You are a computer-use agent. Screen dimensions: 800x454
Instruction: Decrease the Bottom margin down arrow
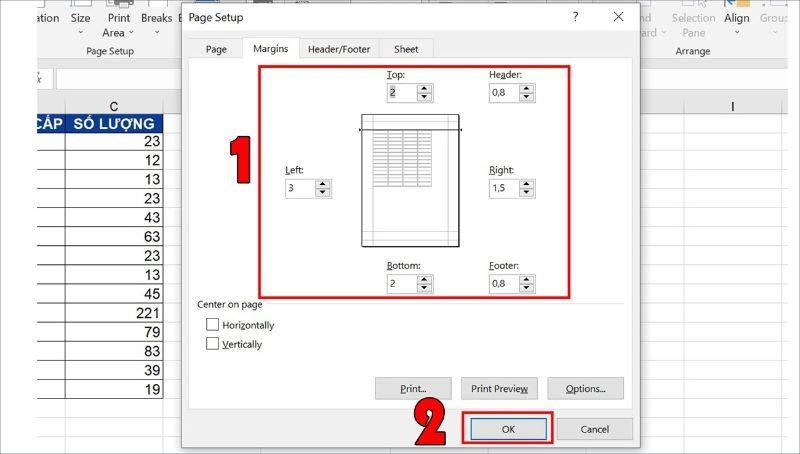[x=424, y=288]
